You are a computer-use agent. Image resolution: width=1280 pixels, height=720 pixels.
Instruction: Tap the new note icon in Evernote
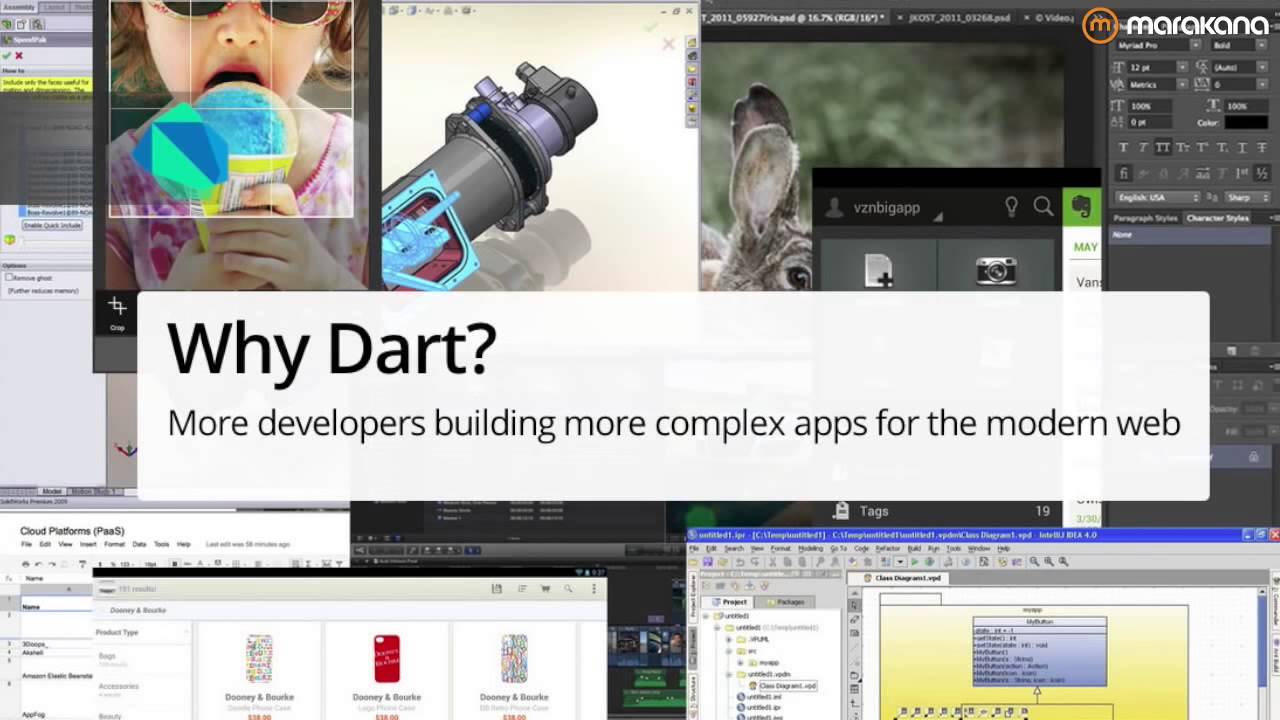[878, 270]
